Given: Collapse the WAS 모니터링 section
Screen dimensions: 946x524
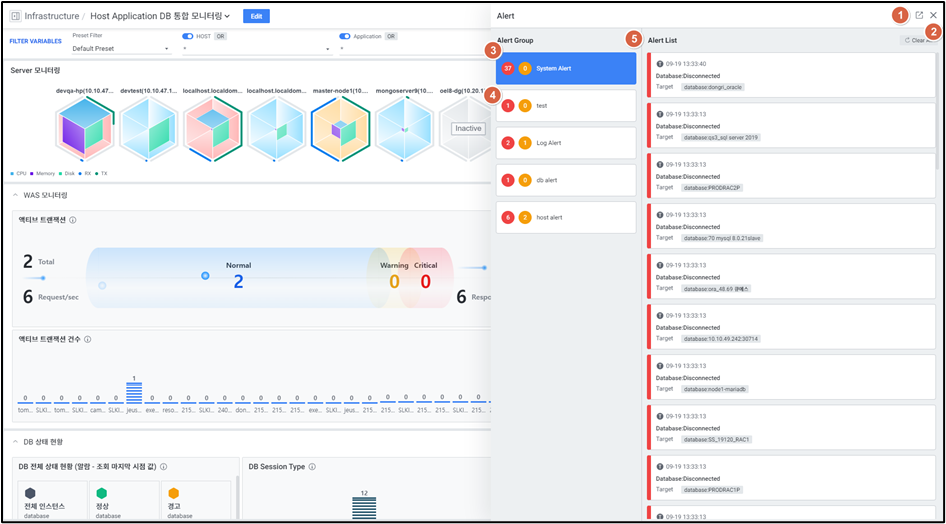Looking at the screenshot, I should coord(15,195).
